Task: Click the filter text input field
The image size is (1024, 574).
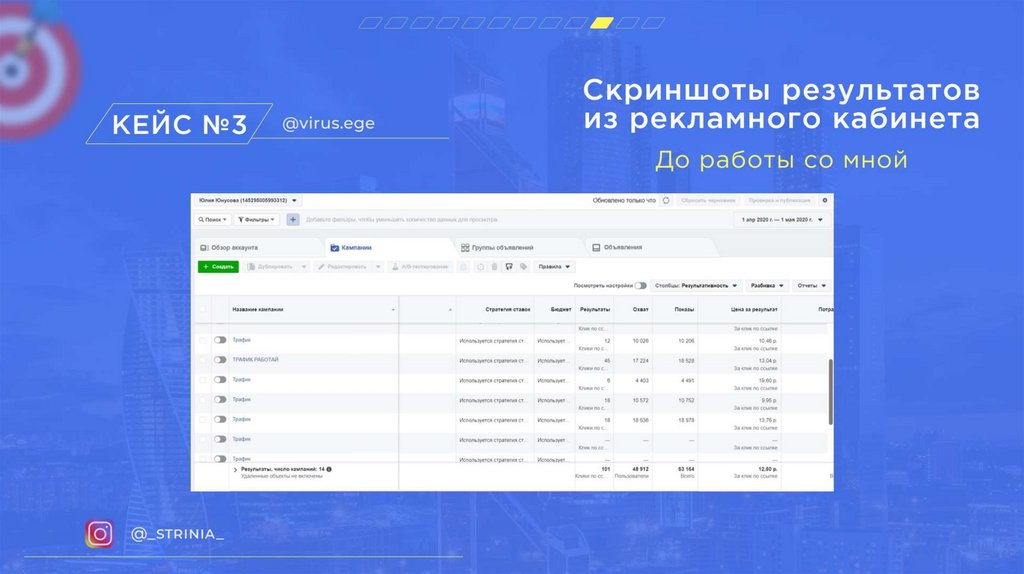Action: pyautogui.click(x=516, y=219)
